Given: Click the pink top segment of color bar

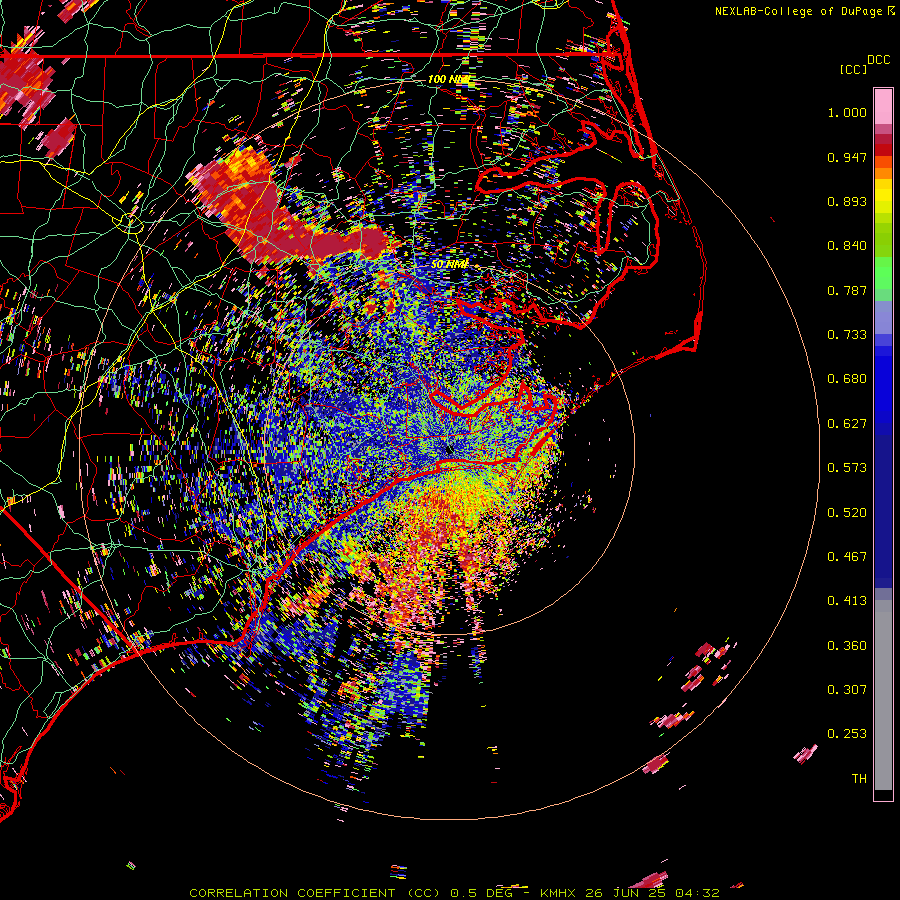Looking at the screenshot, I should (x=883, y=107).
